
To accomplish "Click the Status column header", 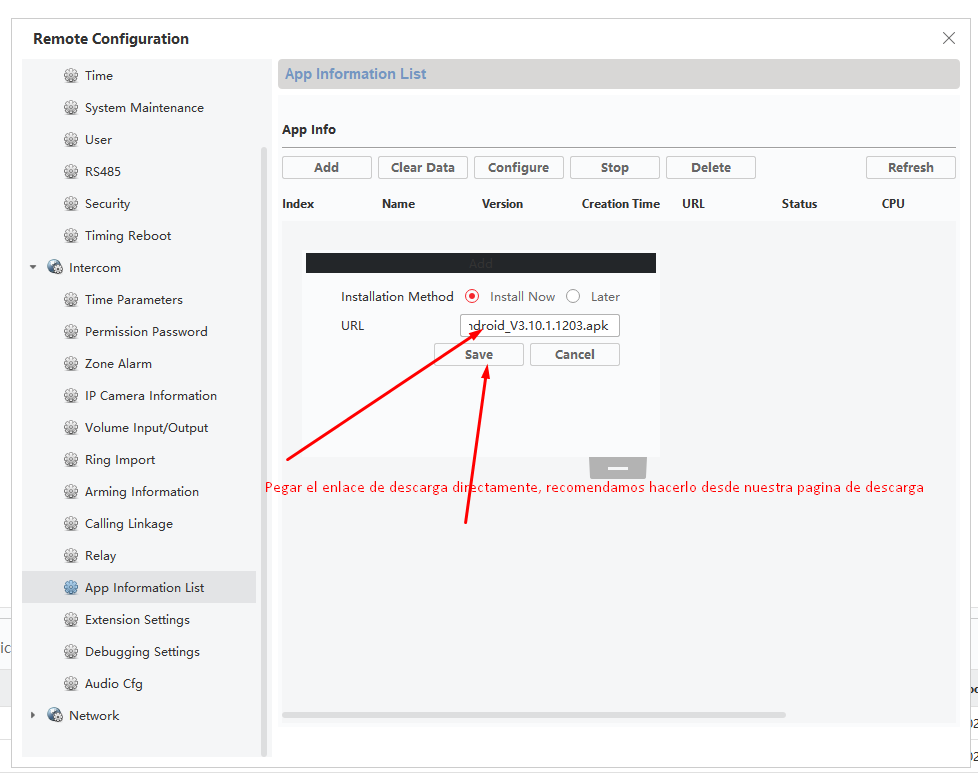I will click(x=799, y=203).
